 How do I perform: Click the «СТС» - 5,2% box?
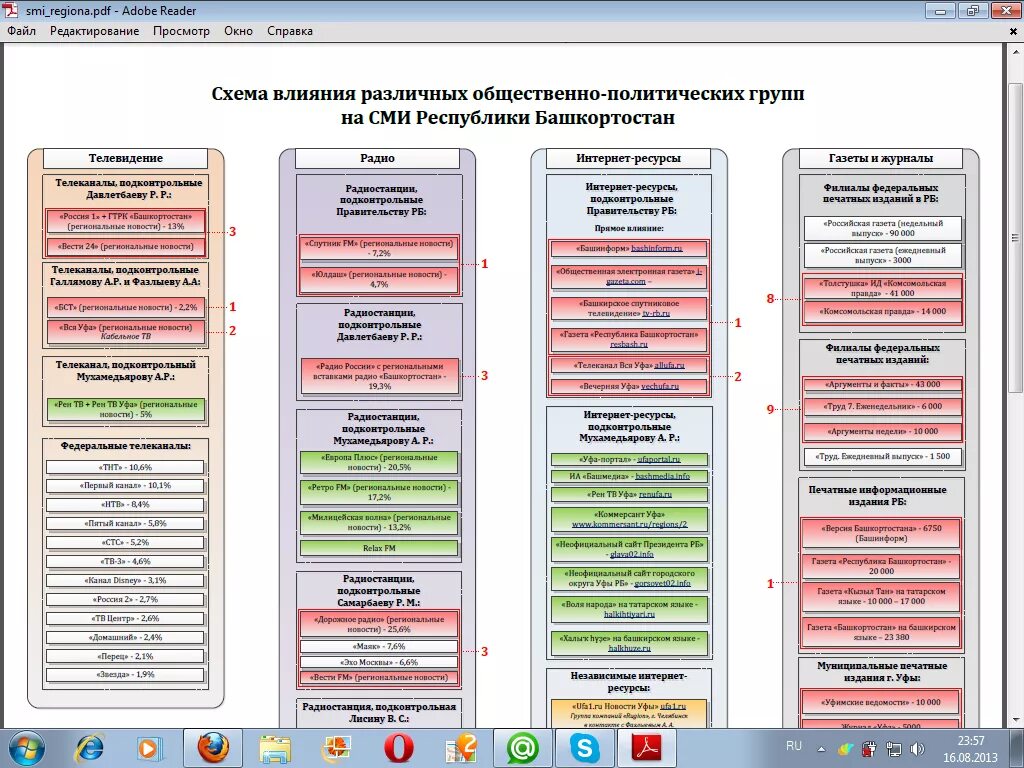point(125,543)
